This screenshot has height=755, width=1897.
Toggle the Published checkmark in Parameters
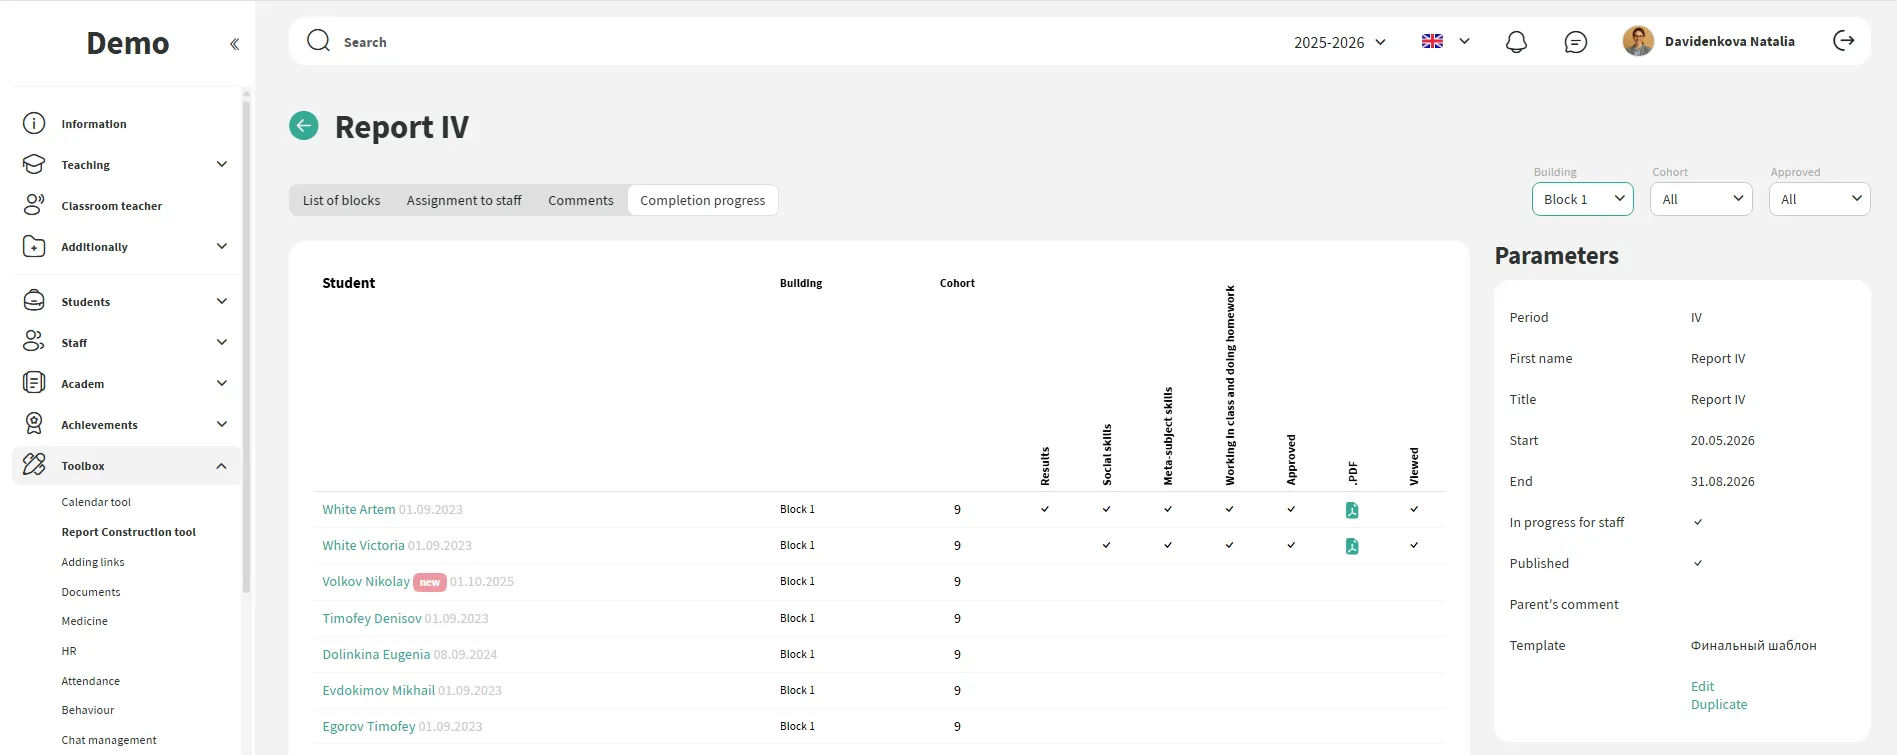1697,564
